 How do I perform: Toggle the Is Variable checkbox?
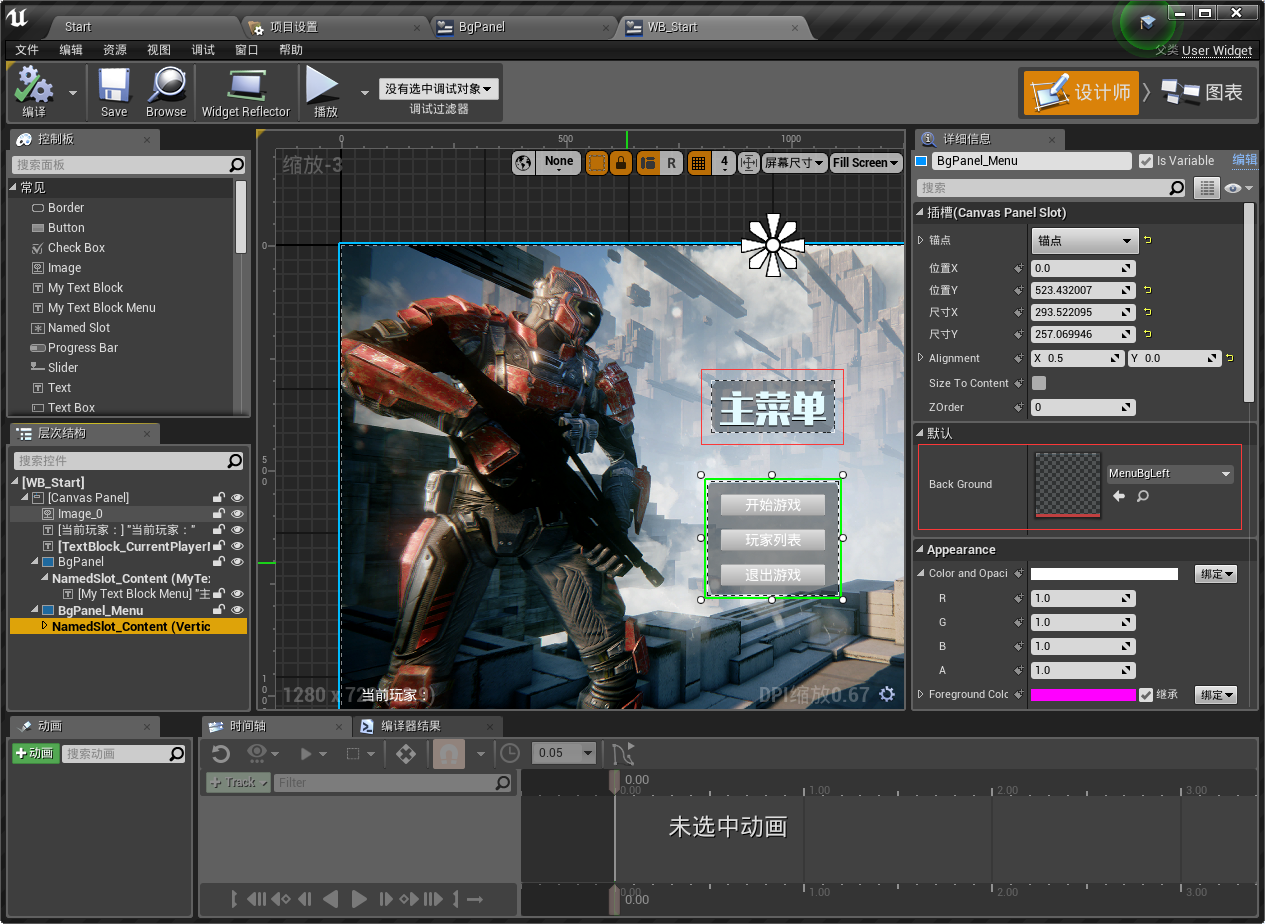(1146, 161)
